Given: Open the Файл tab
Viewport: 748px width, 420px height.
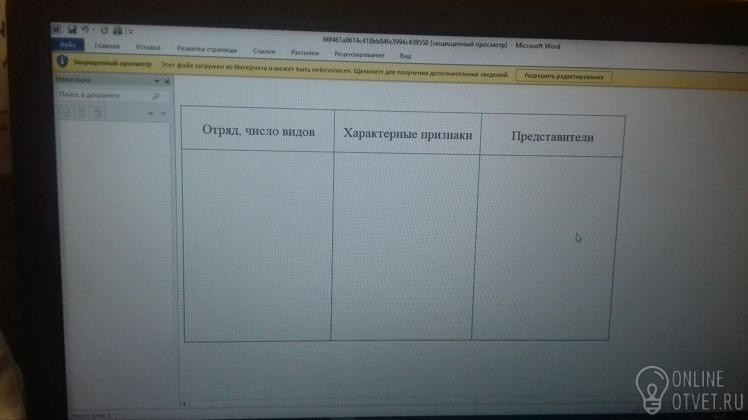Looking at the screenshot, I should [68, 45].
